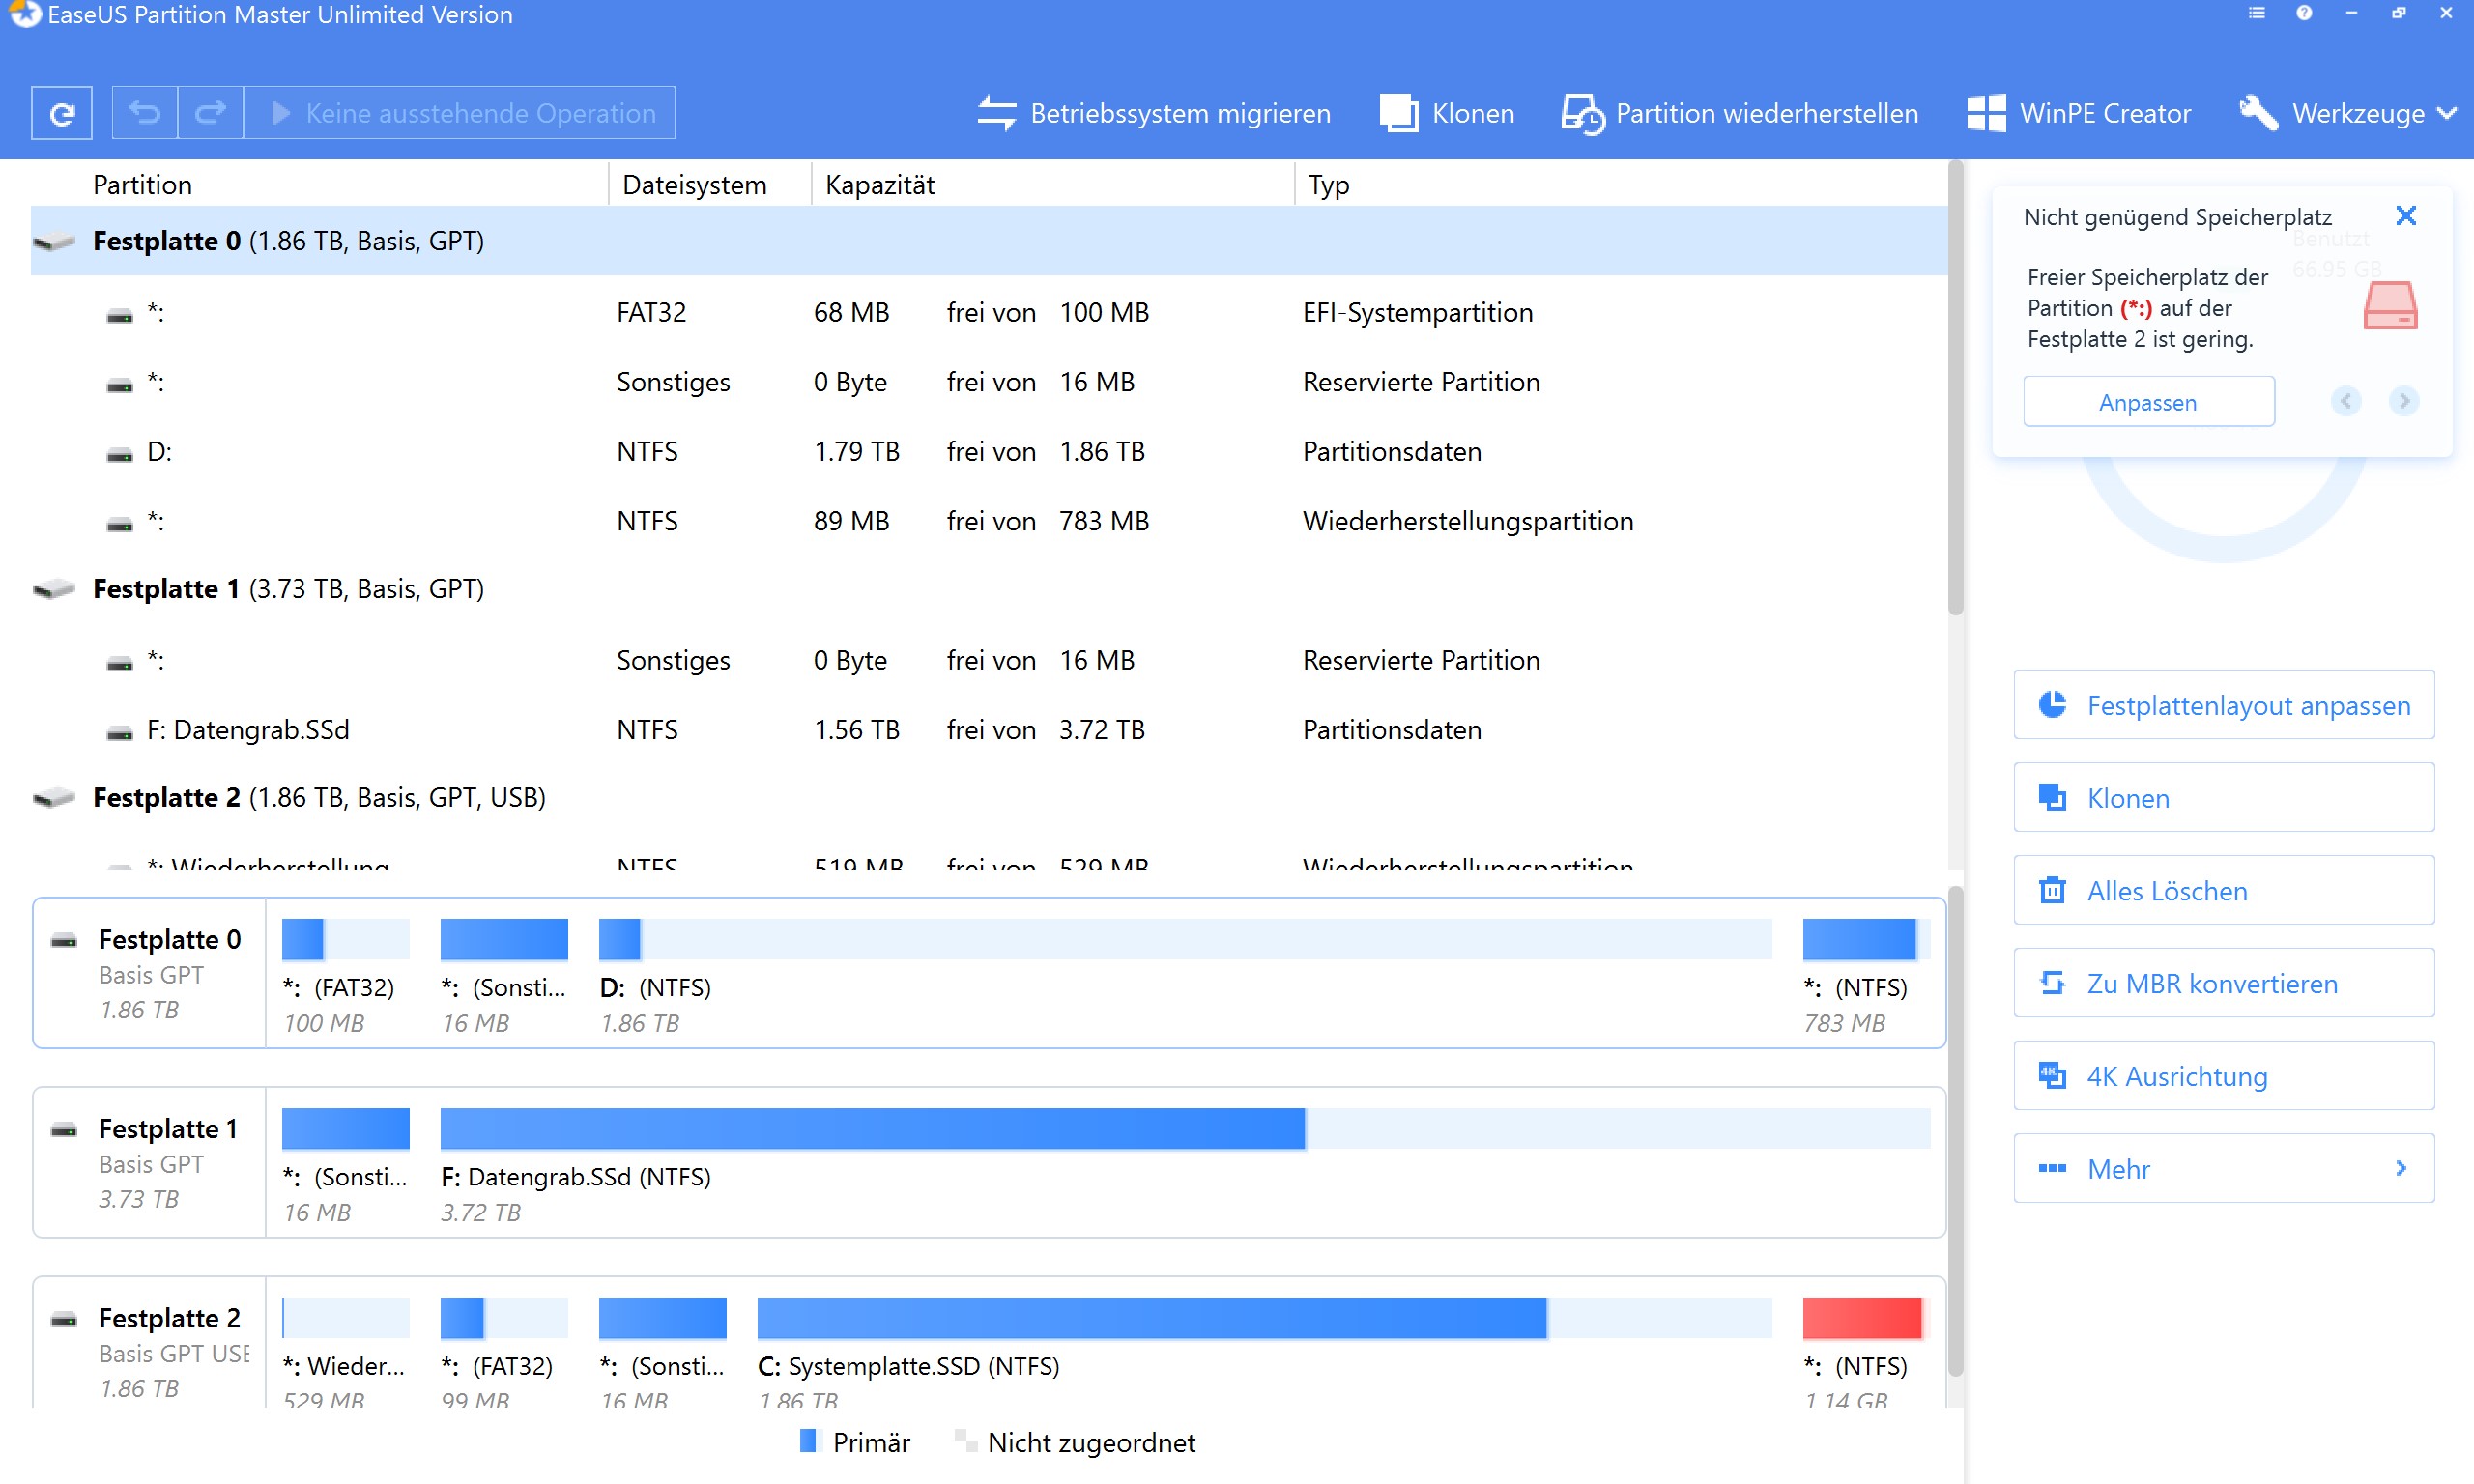Launch WinPE Creator
The height and width of the screenshot is (1484, 2474).
coord(2079,113)
